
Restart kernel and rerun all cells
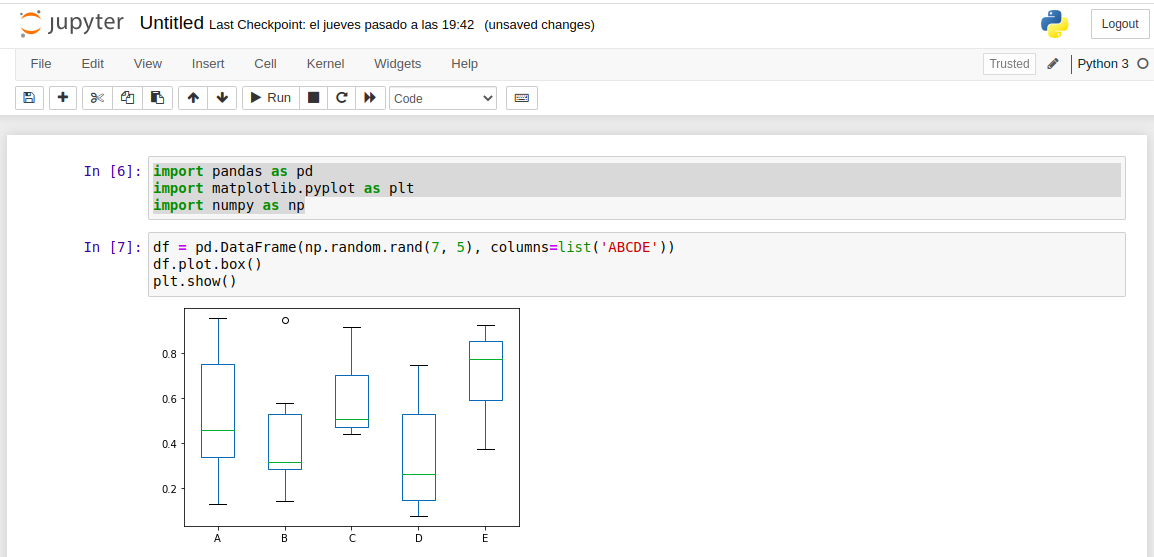(370, 98)
